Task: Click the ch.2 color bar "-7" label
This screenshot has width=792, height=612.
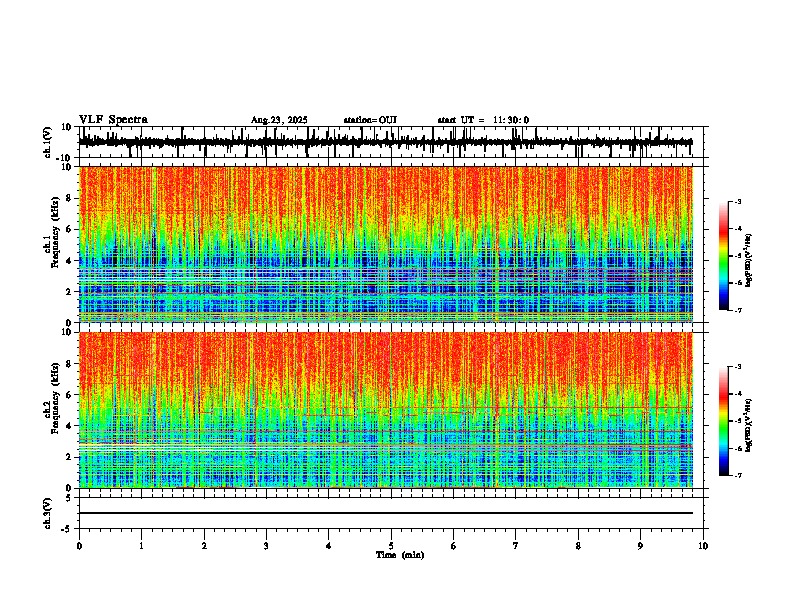Action: pyautogui.click(x=738, y=476)
